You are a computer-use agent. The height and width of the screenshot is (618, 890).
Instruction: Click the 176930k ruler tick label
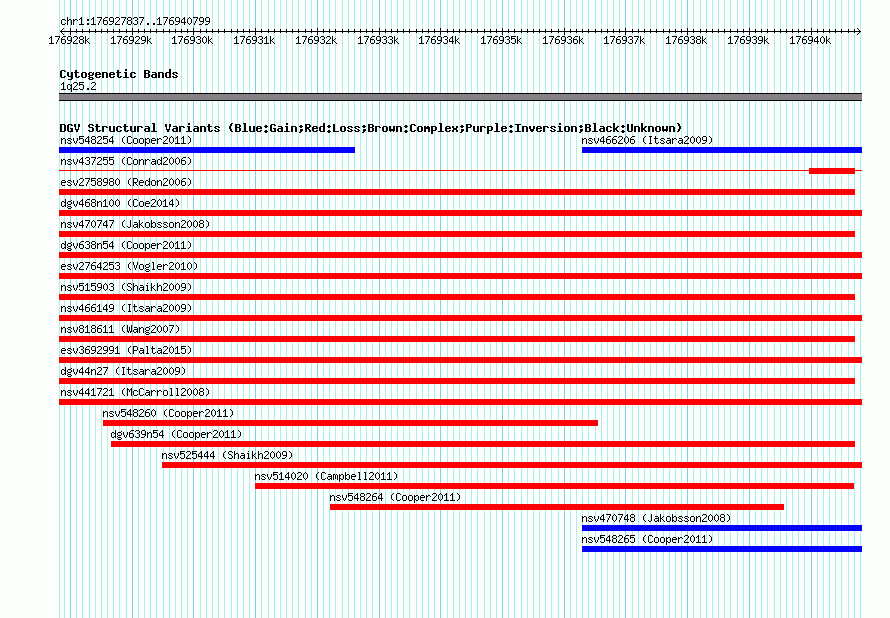point(192,40)
